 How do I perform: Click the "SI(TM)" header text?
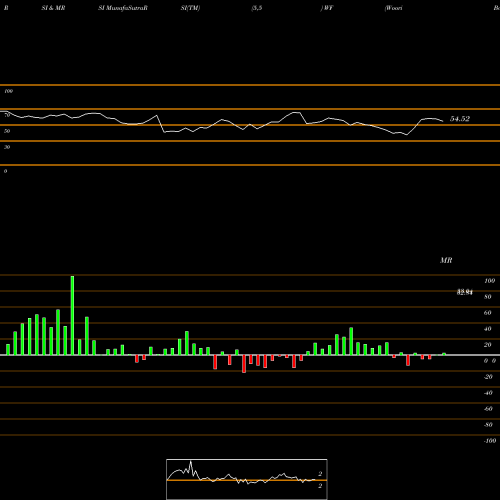click(x=190, y=8)
